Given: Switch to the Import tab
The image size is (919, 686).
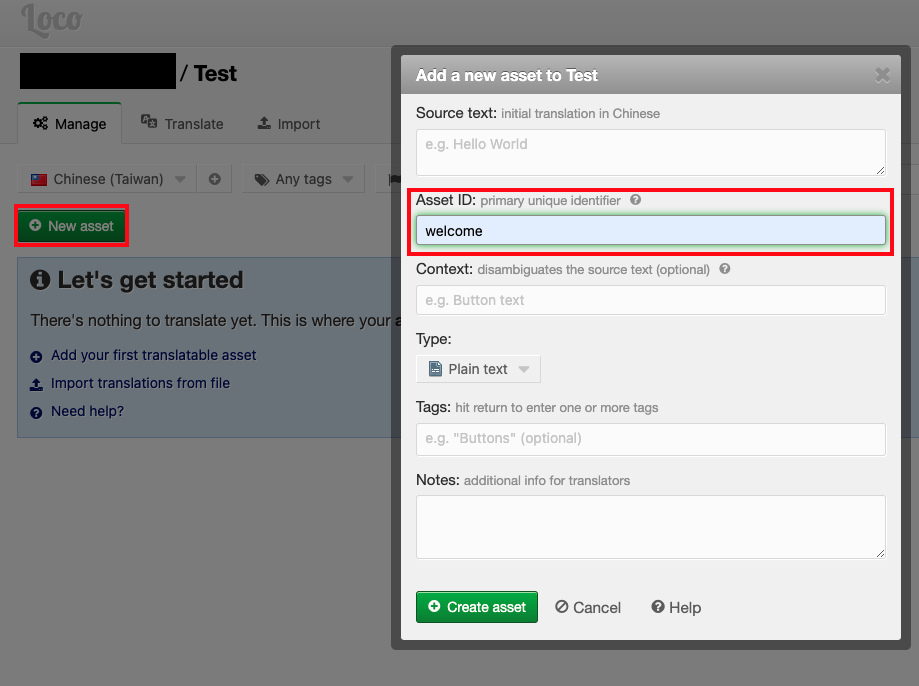Looking at the screenshot, I should 289,124.
